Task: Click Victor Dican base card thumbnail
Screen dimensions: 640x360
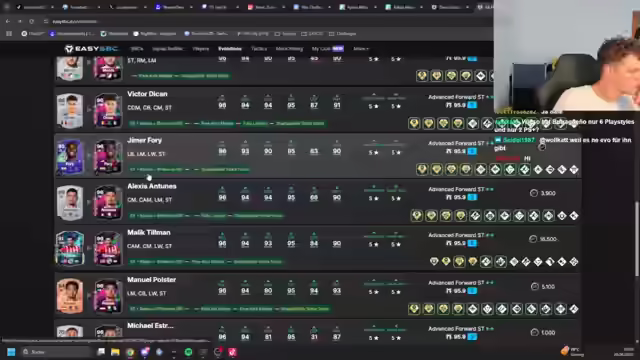Action: (x=70, y=111)
